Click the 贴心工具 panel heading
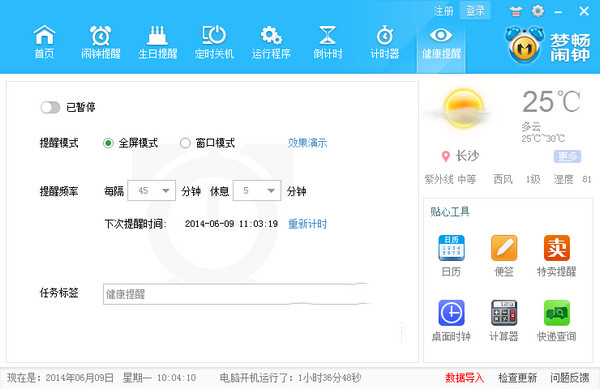This screenshot has width=600, height=389. click(x=450, y=212)
